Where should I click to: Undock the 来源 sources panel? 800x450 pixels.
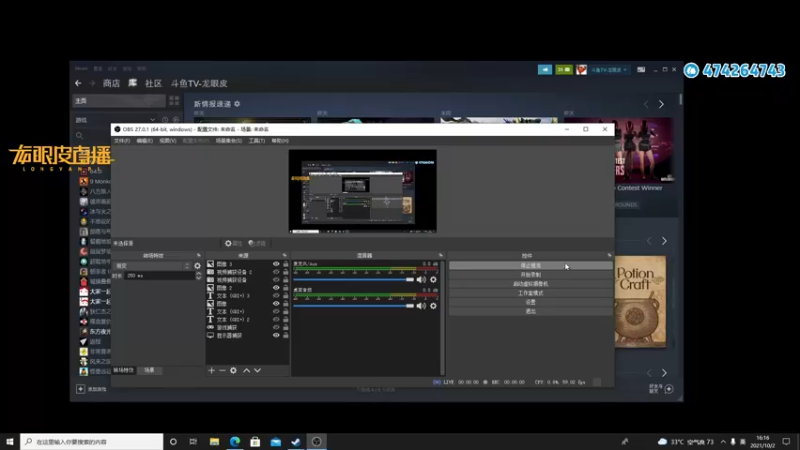coord(285,255)
